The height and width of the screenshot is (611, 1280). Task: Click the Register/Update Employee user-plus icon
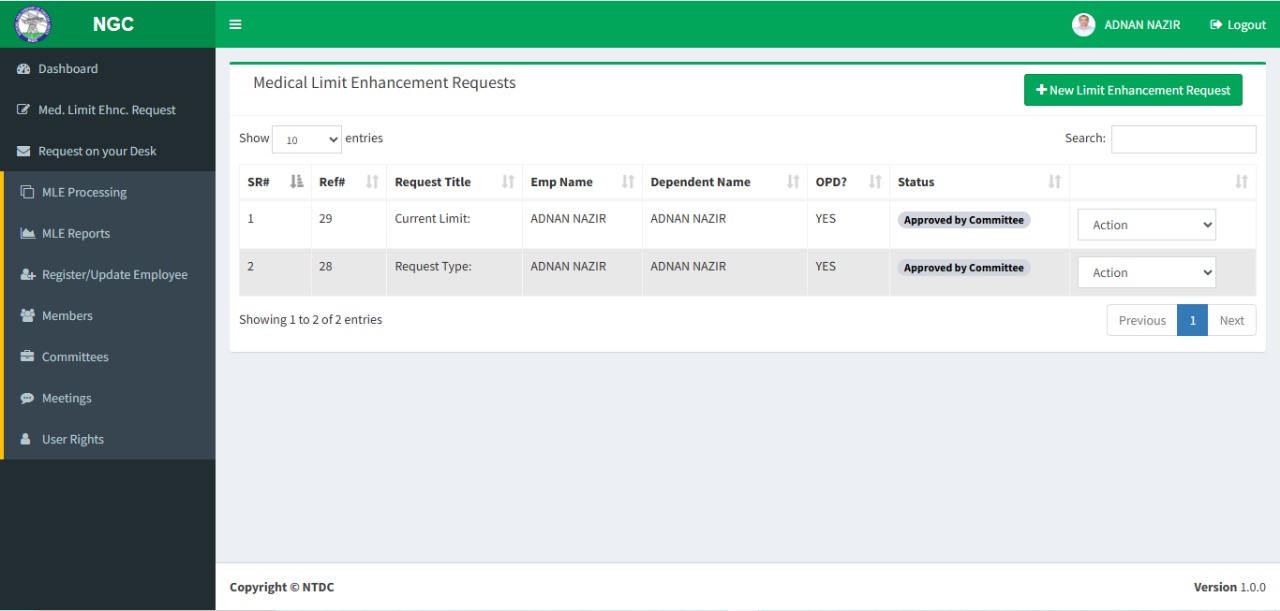pyautogui.click(x=28, y=275)
